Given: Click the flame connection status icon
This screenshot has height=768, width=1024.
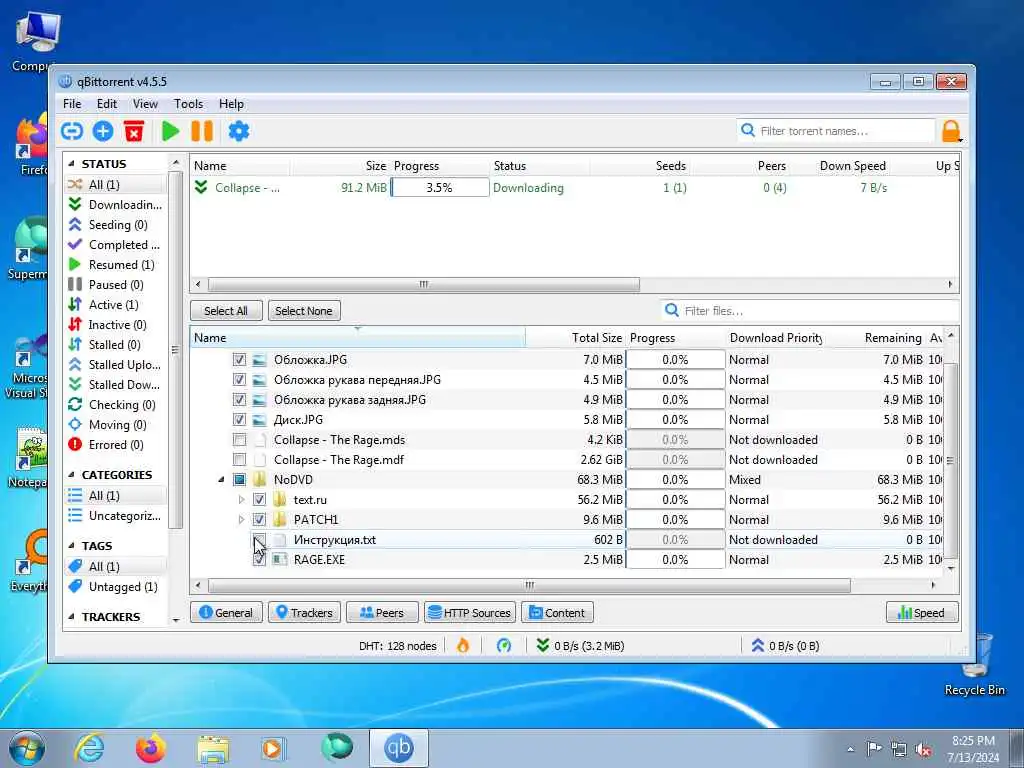Looking at the screenshot, I should coord(463,645).
